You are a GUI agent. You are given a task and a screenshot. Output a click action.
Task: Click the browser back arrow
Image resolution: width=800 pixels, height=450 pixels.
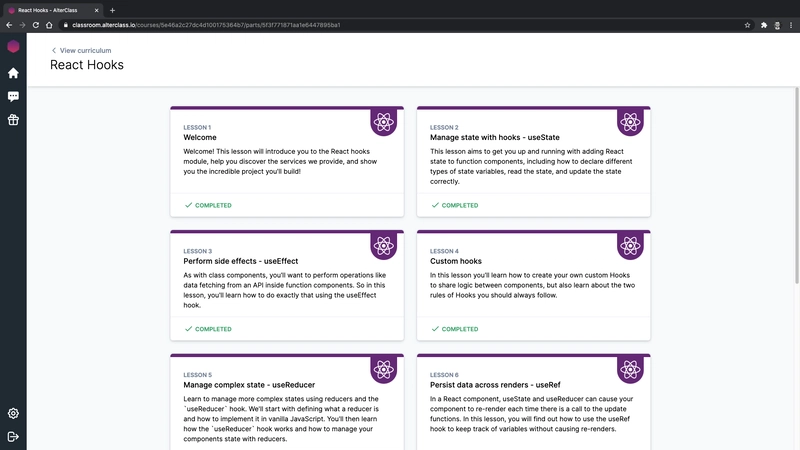click(9, 25)
